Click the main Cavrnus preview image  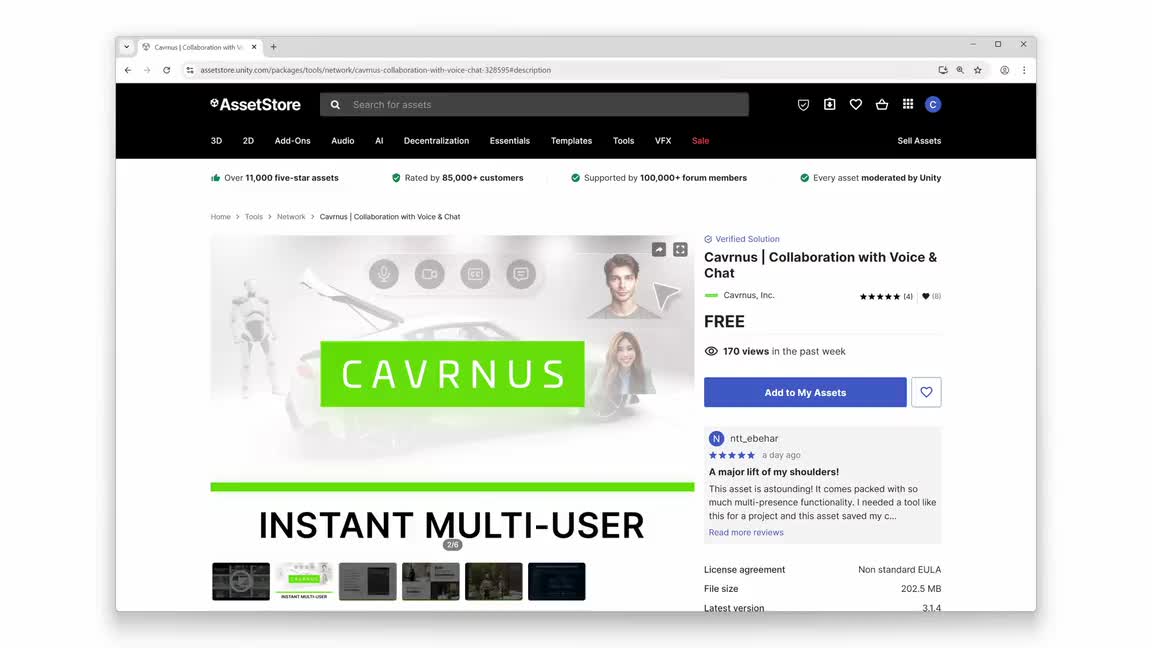(452, 395)
